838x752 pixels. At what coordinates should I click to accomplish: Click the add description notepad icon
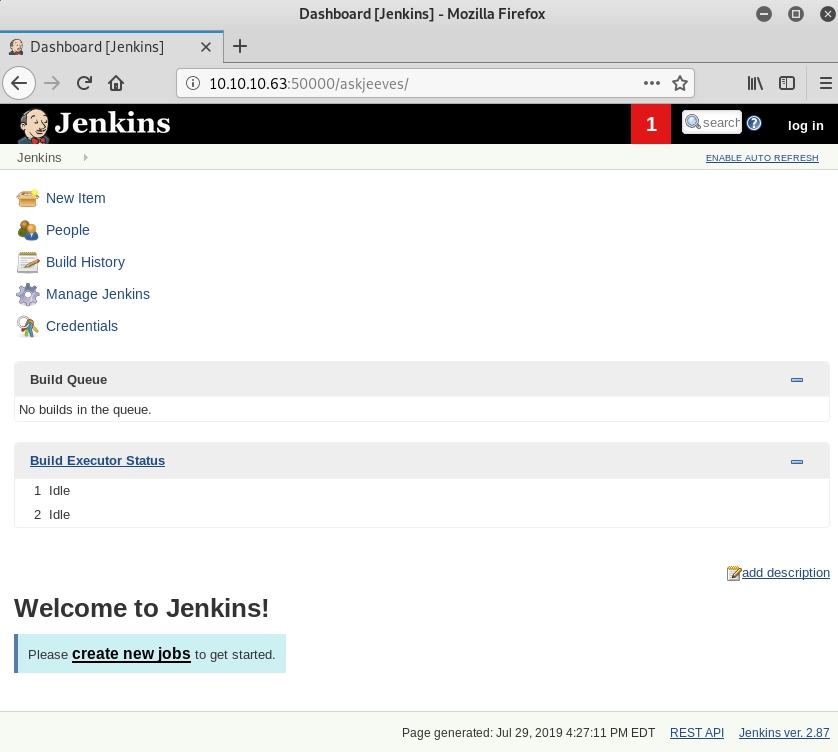tap(734, 573)
